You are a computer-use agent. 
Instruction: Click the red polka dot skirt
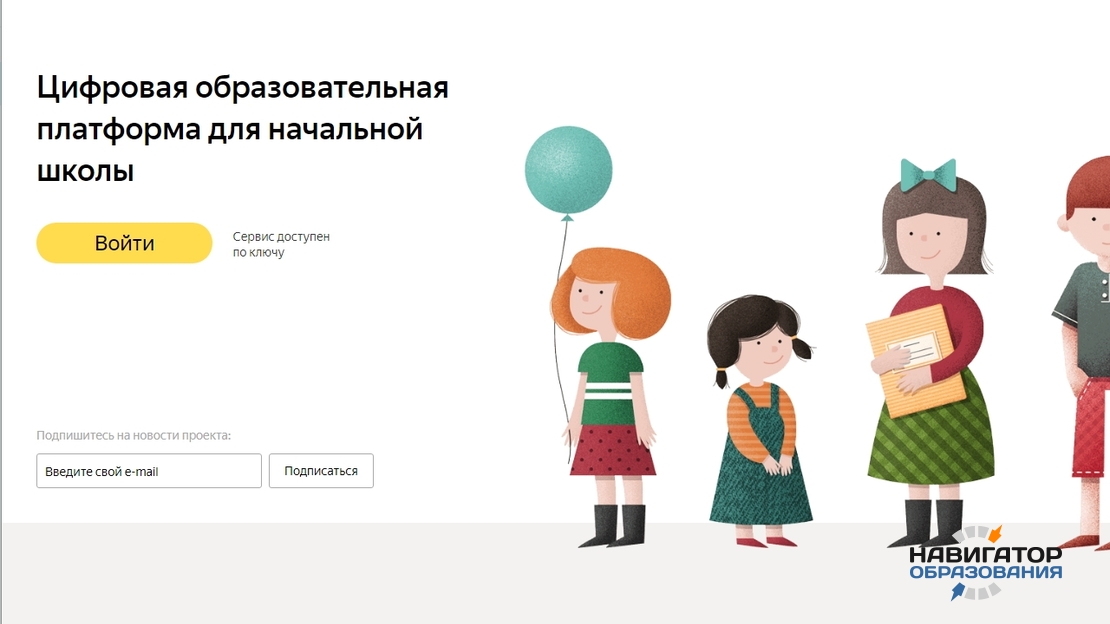pyautogui.click(x=613, y=450)
